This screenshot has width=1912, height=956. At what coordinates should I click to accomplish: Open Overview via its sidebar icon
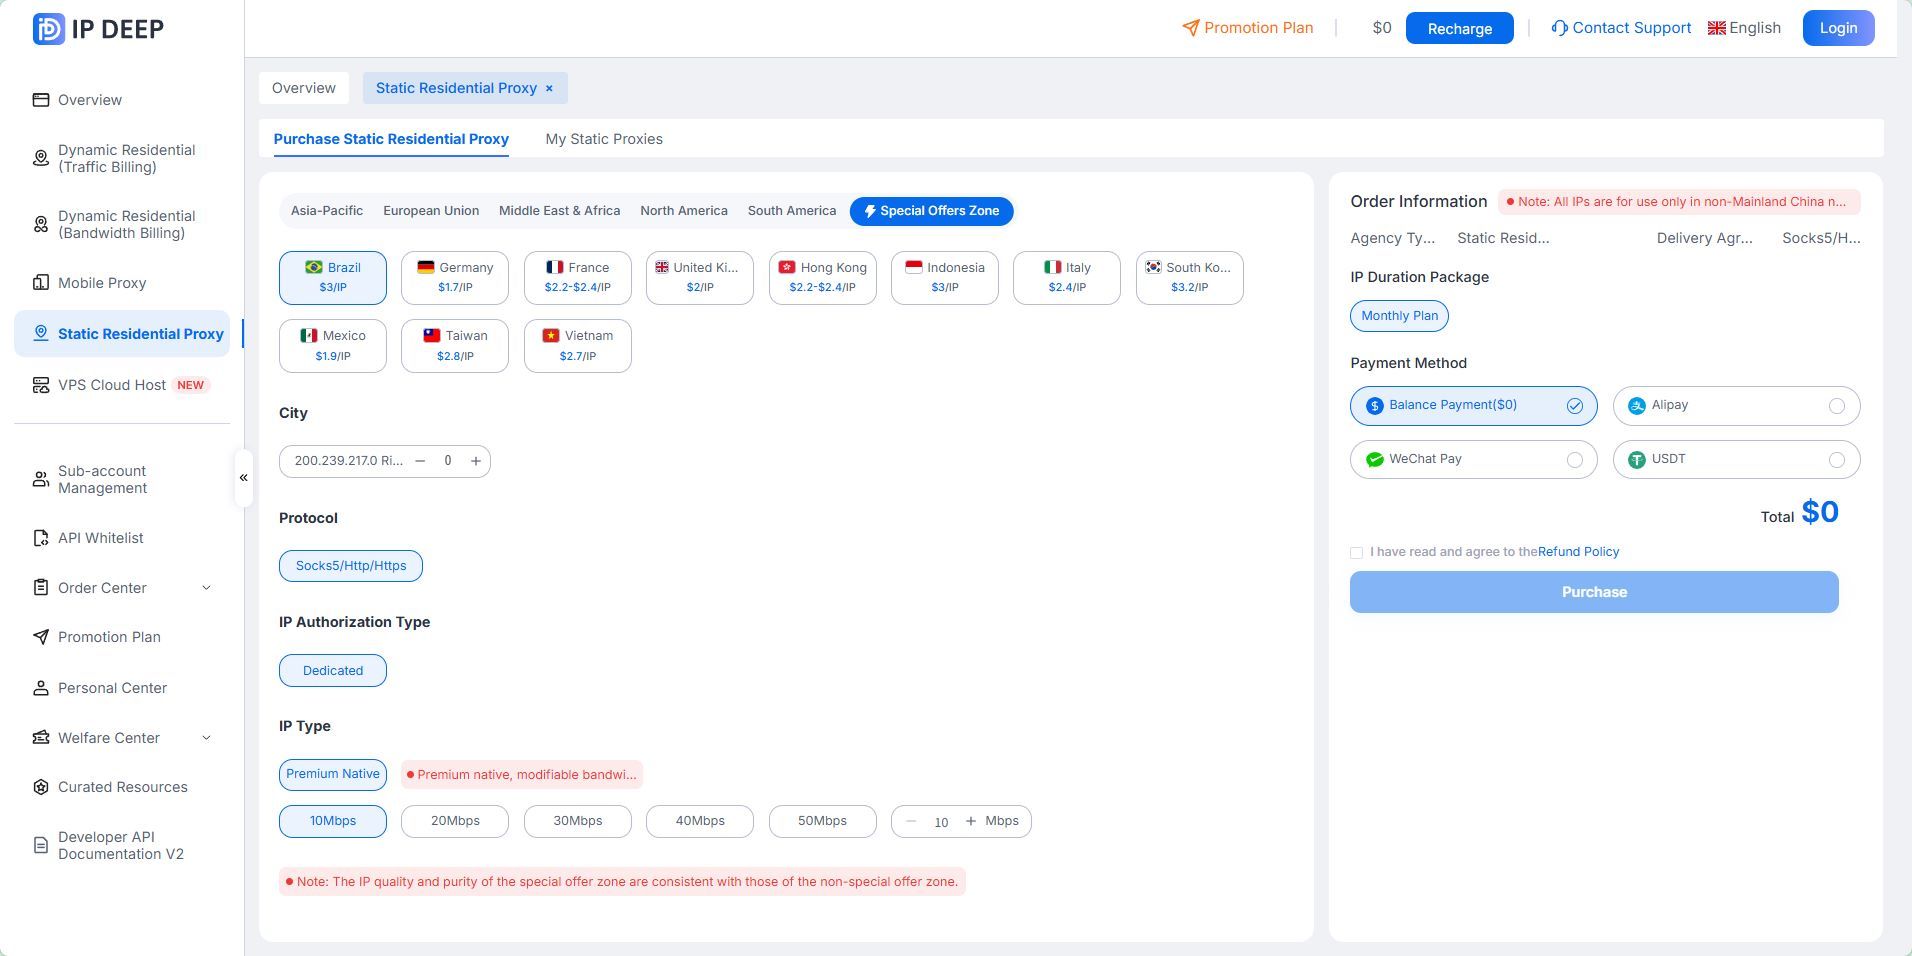[41, 100]
